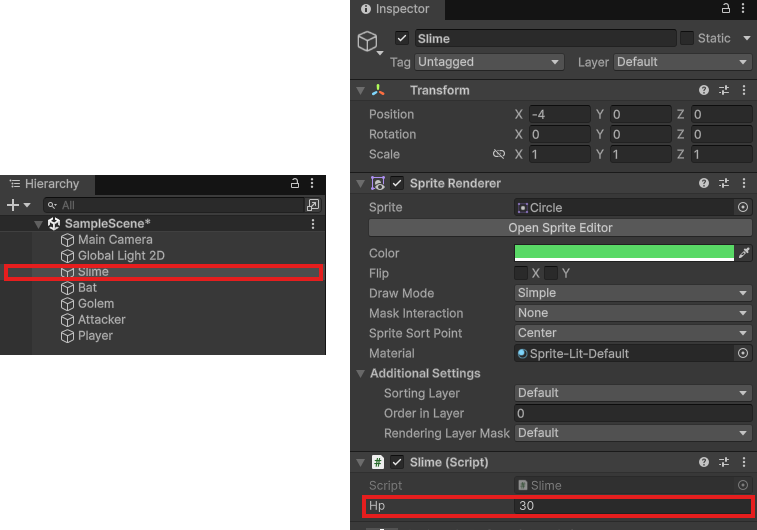The width and height of the screenshot is (757, 530).
Task: Collapse the Additional Settings foldout
Action: [x=360, y=374]
